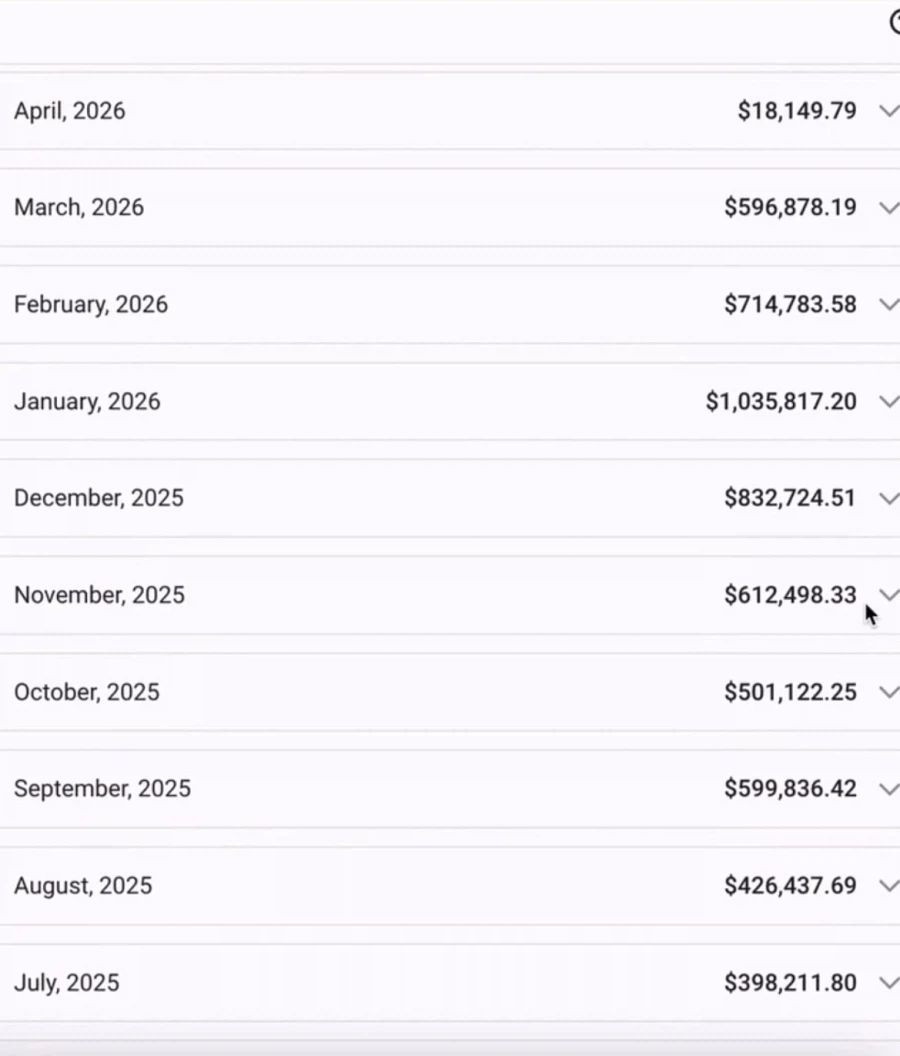Click the "January, 2026" row label
This screenshot has width=900, height=1056.
(x=87, y=402)
